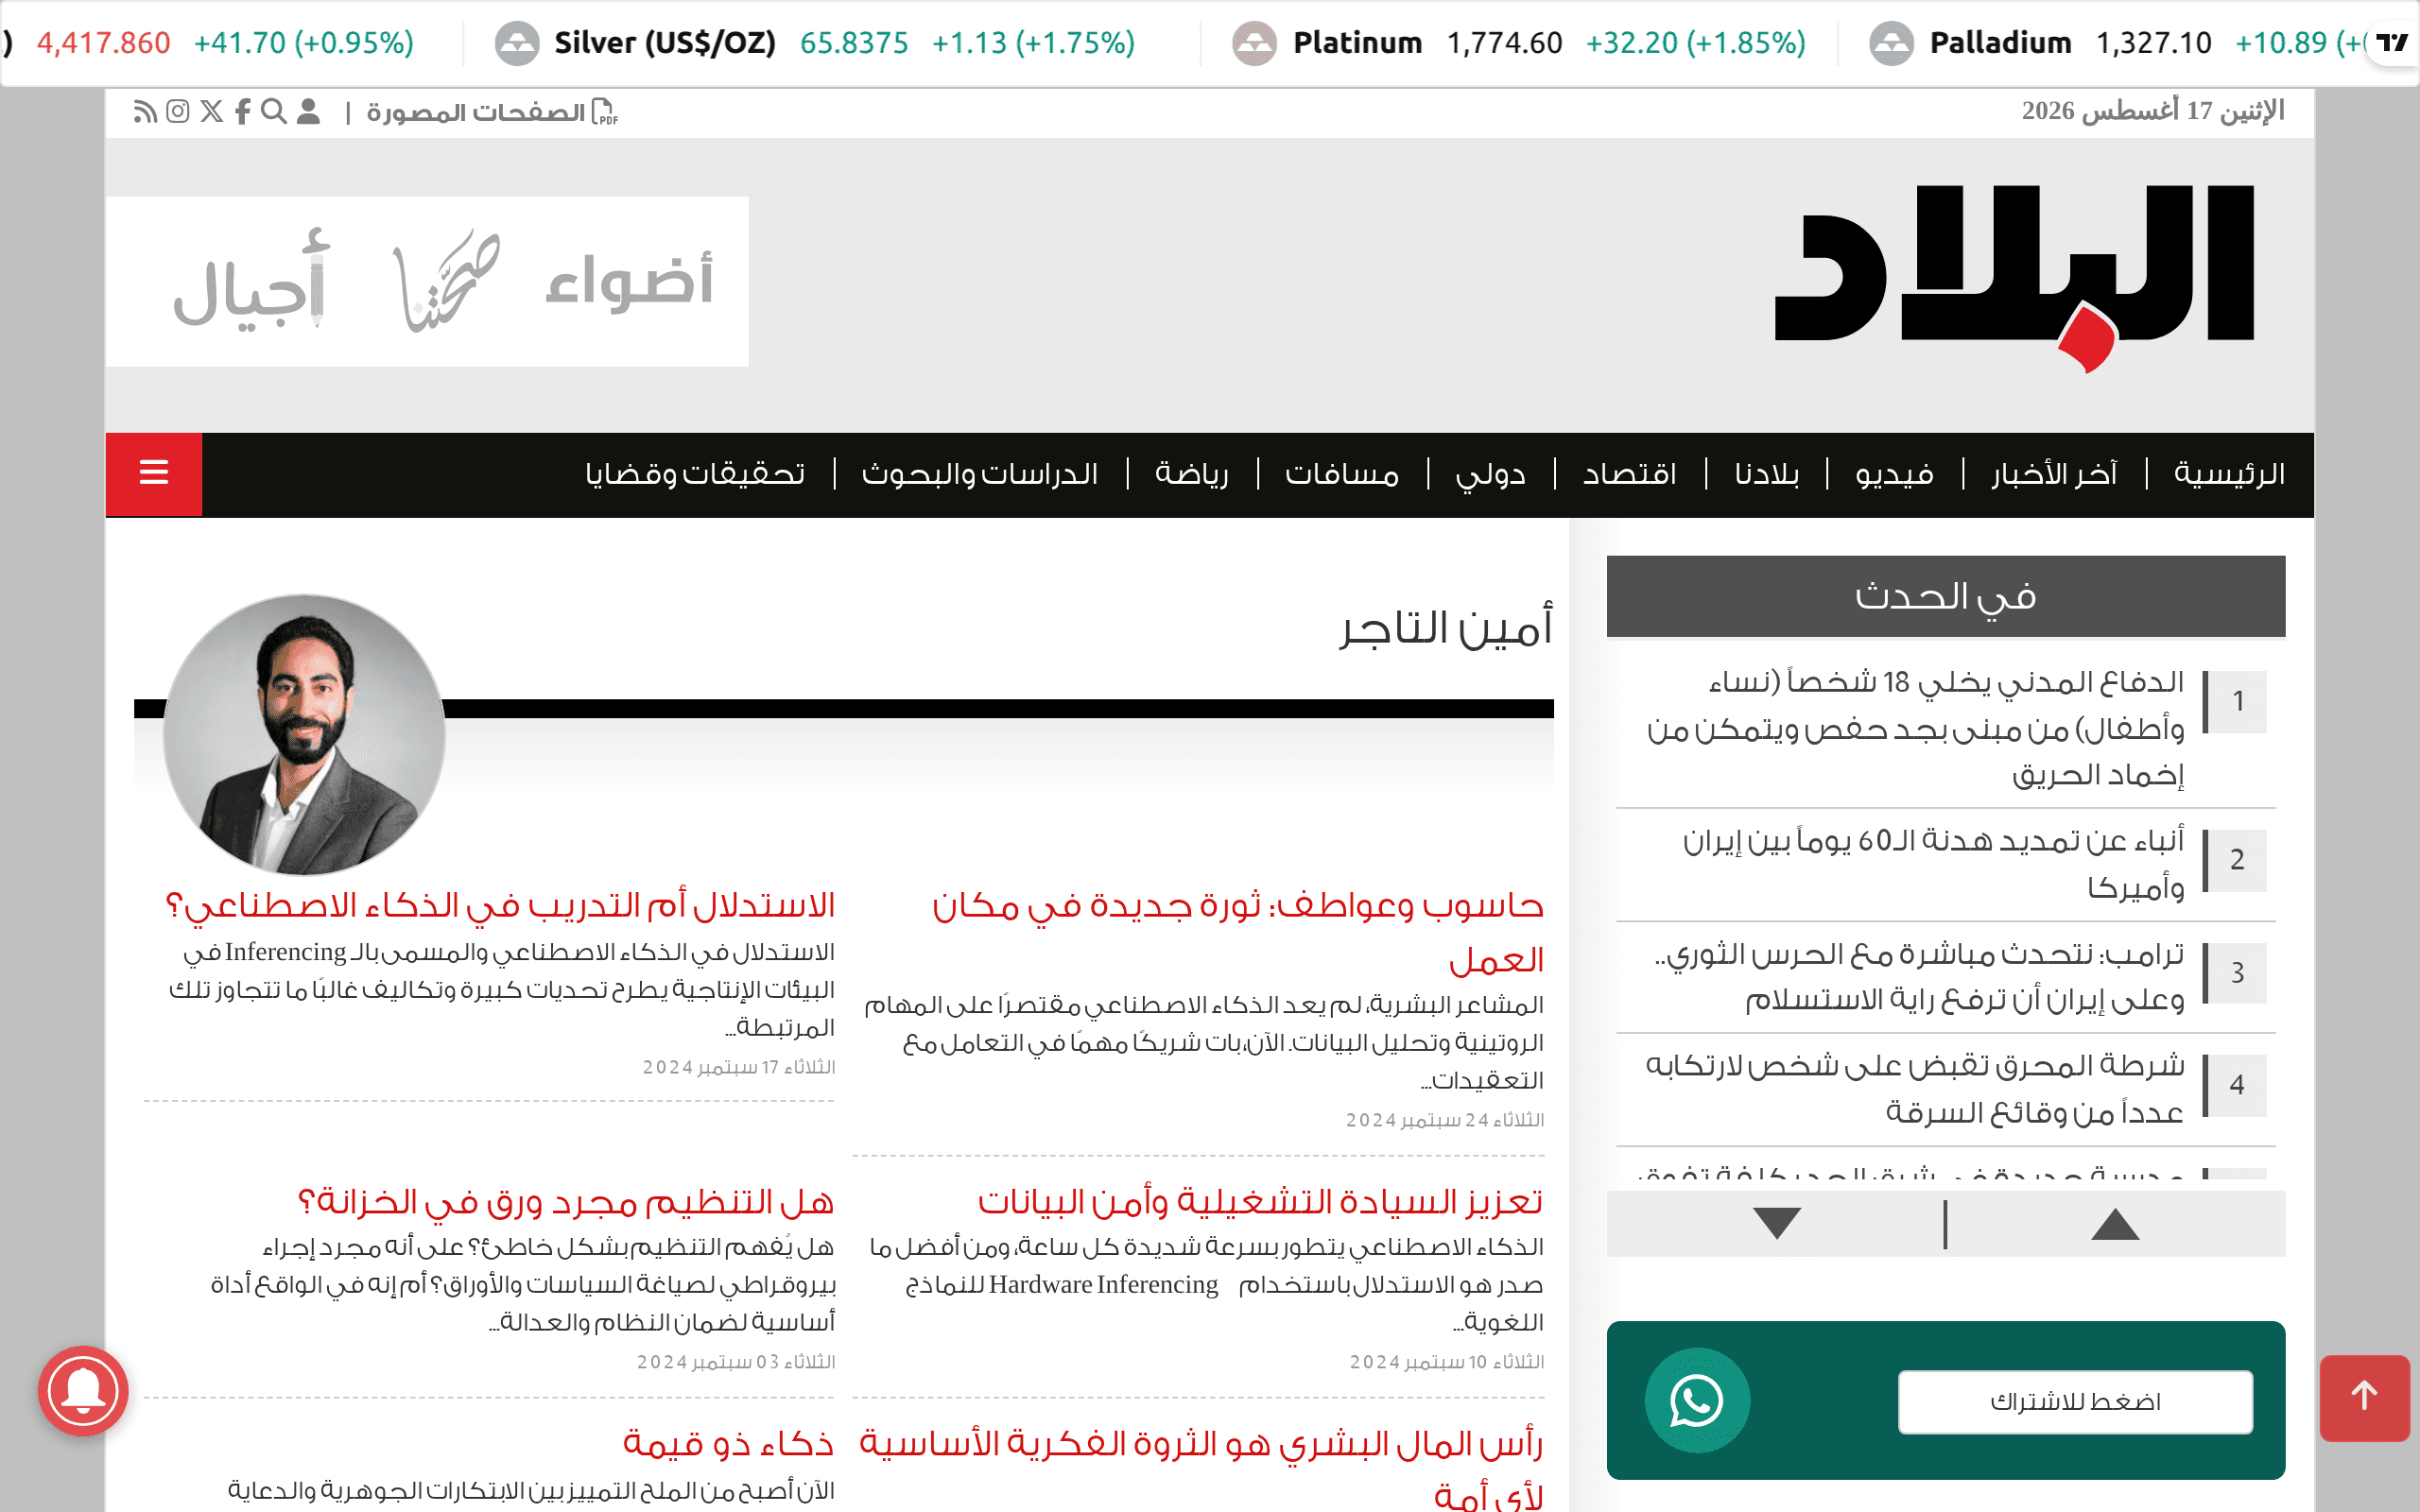Screen dimensions: 2420x1512
Task: Click the Platinum price 1,774.60
Action: [1504, 43]
